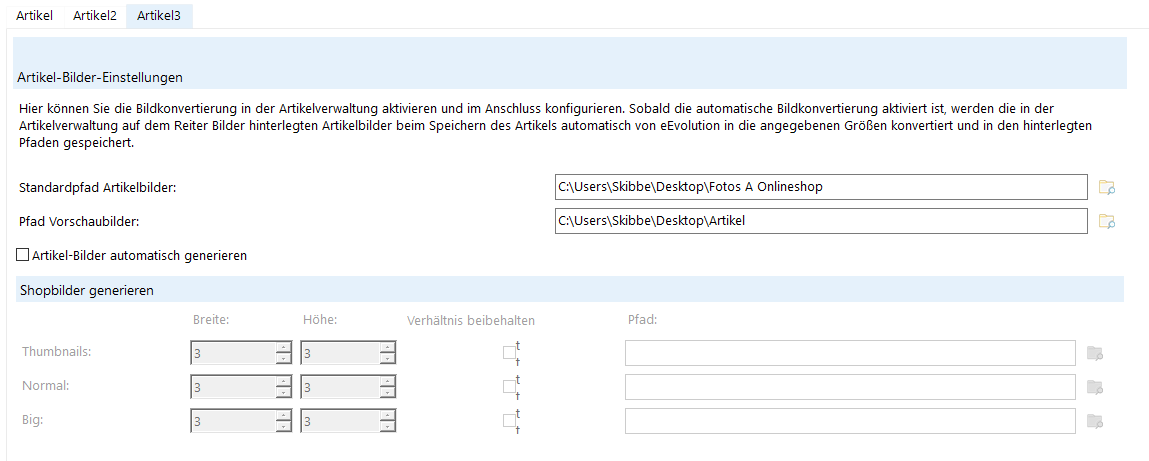Toggle keep ratio checkbox for Big
The height and width of the screenshot is (461, 1149).
pyautogui.click(x=509, y=420)
